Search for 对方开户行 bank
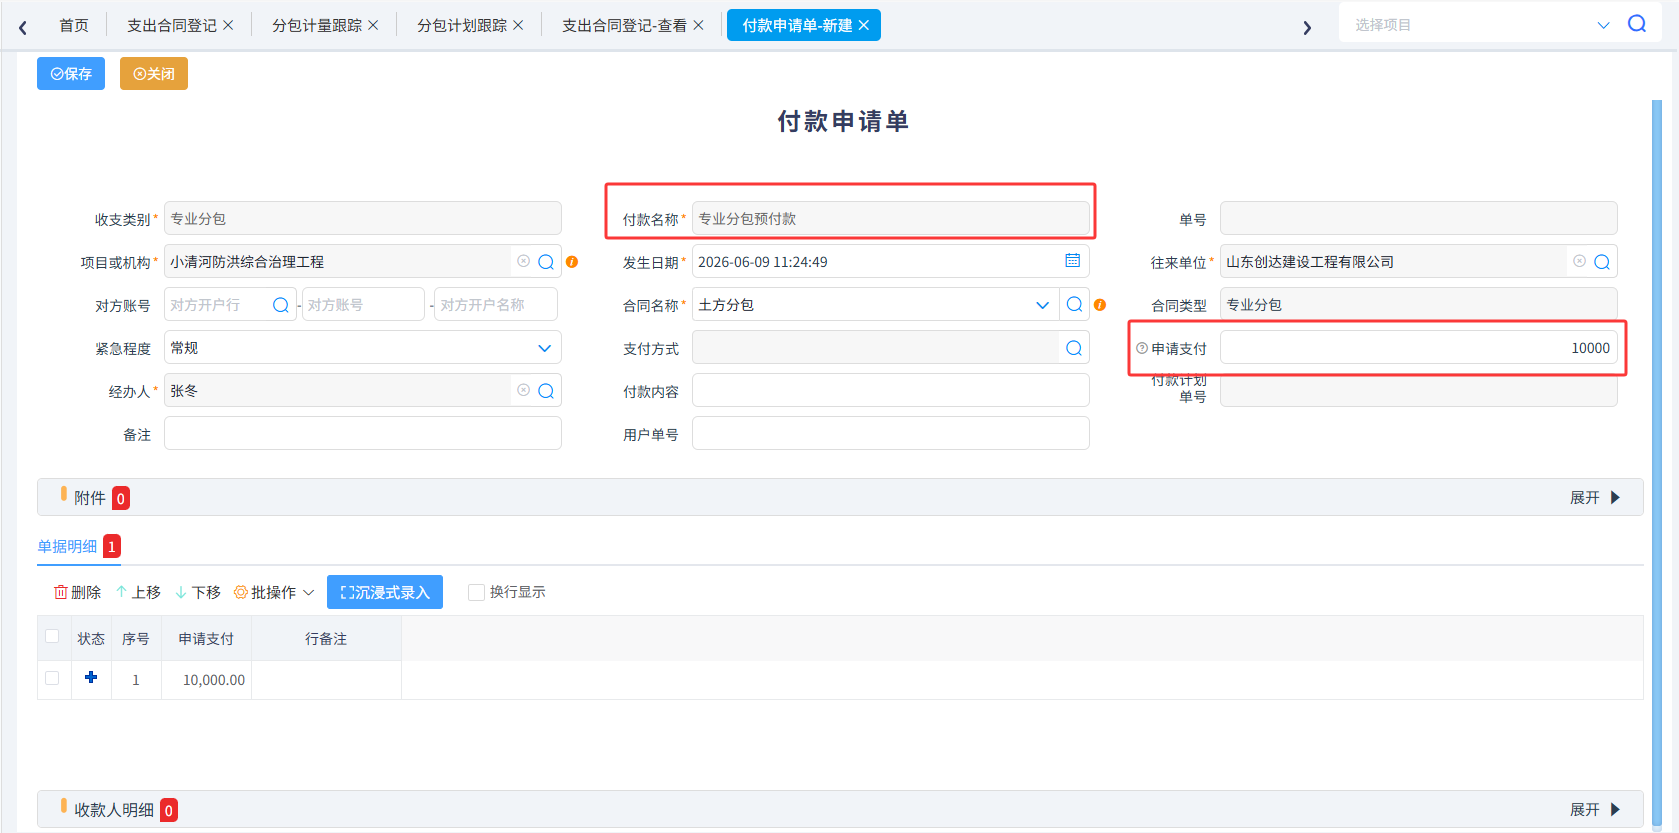The height and width of the screenshot is (833, 1679). [281, 305]
